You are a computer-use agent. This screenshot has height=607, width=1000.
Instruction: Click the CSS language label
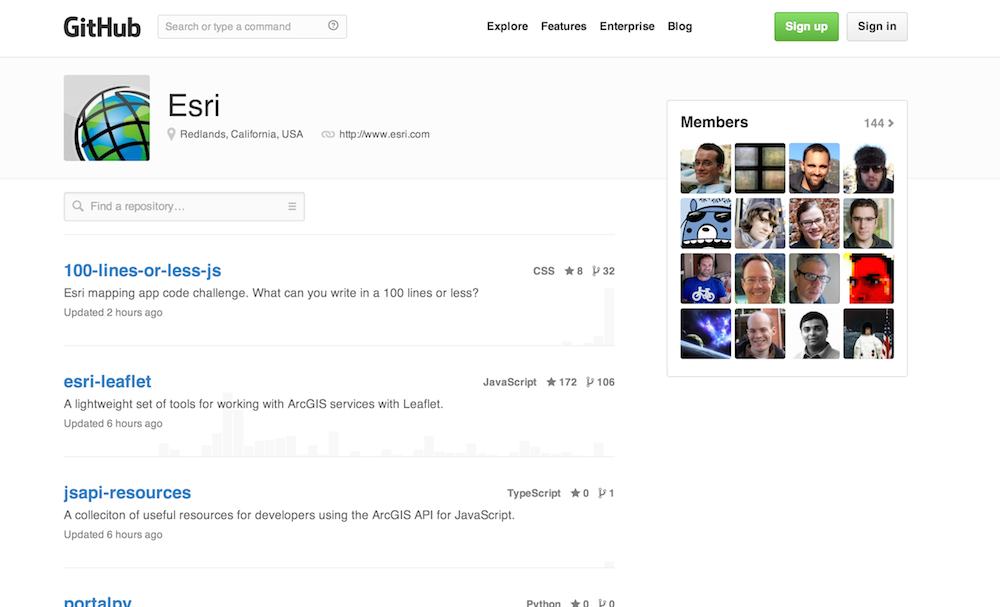(x=543, y=271)
